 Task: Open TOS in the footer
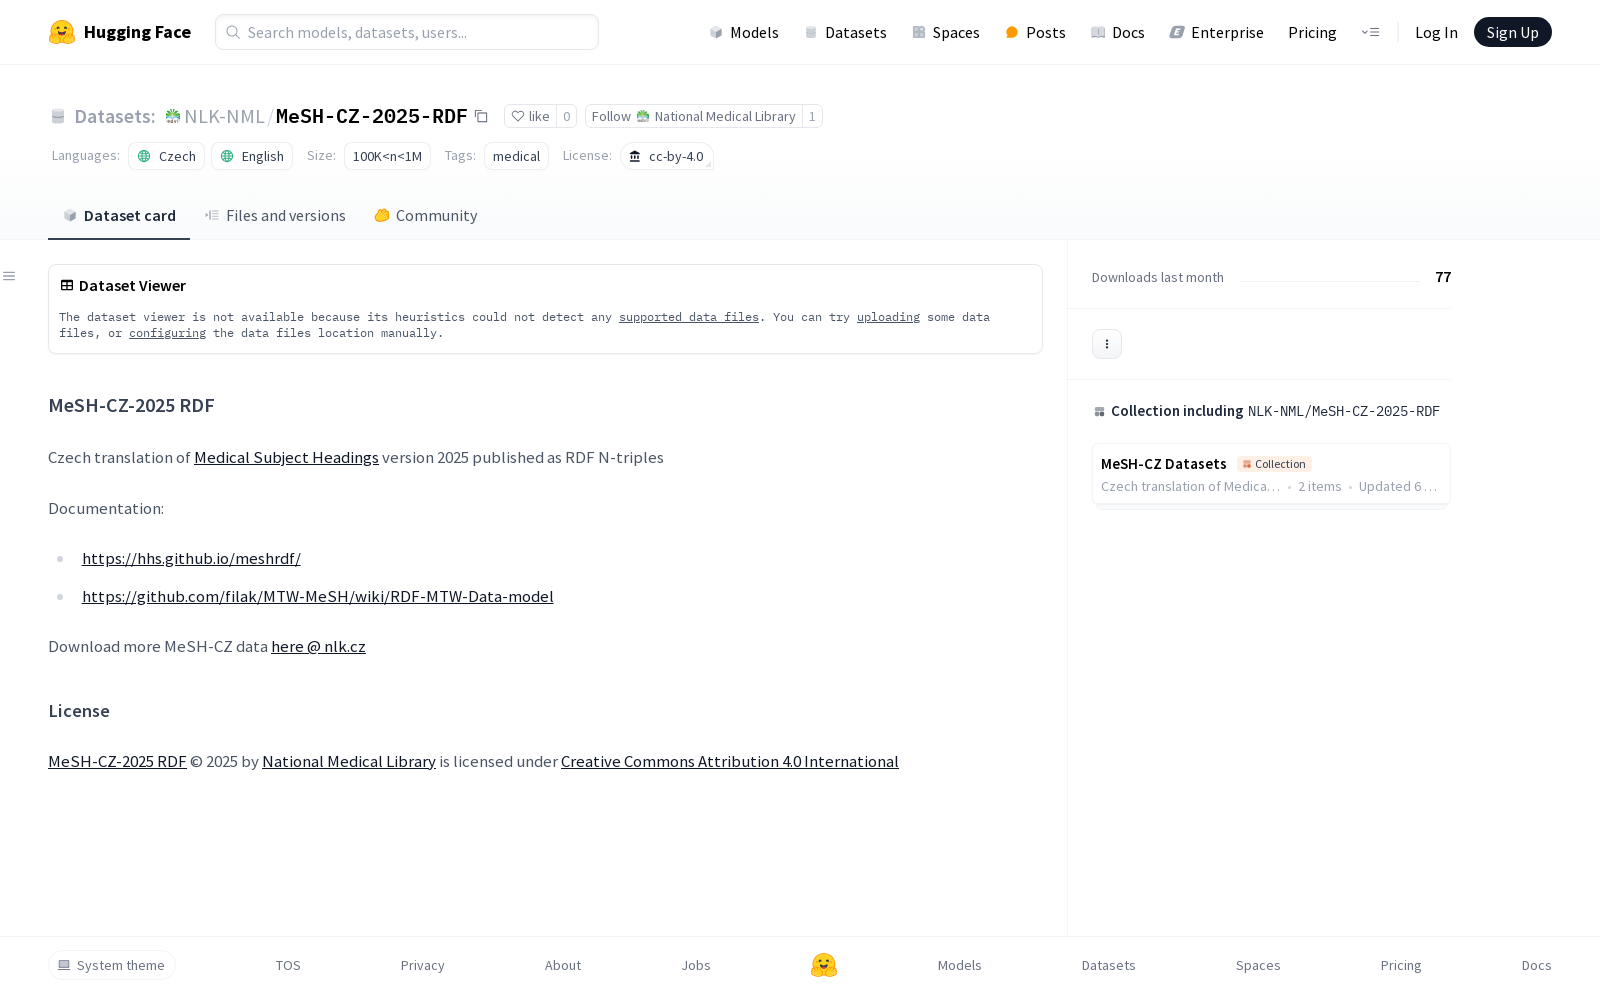pos(288,965)
